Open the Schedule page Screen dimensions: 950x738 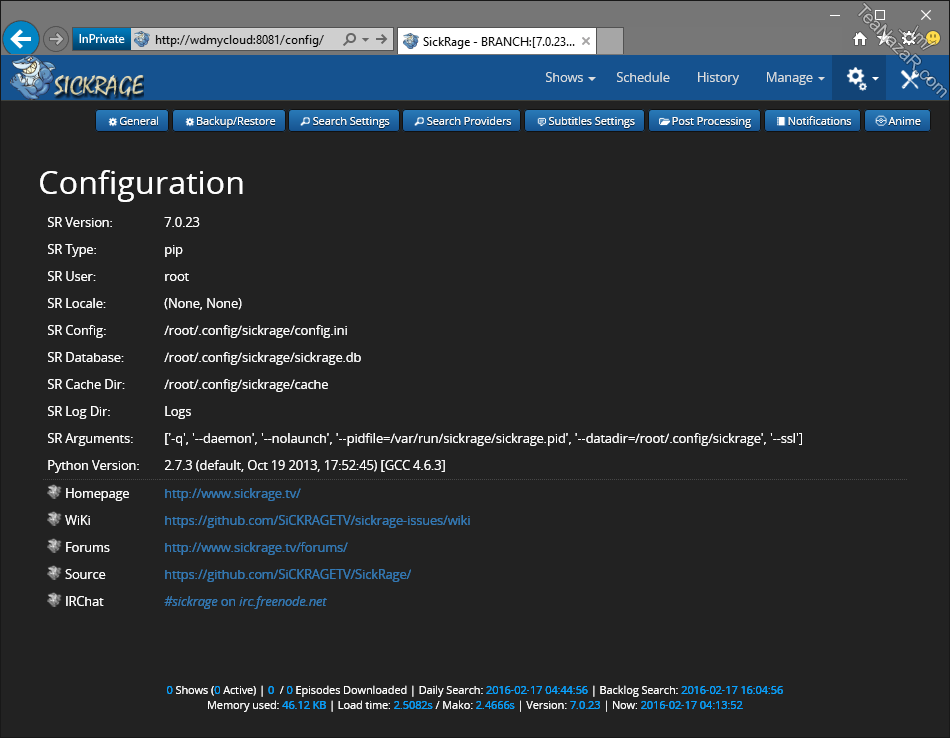pyautogui.click(x=643, y=78)
